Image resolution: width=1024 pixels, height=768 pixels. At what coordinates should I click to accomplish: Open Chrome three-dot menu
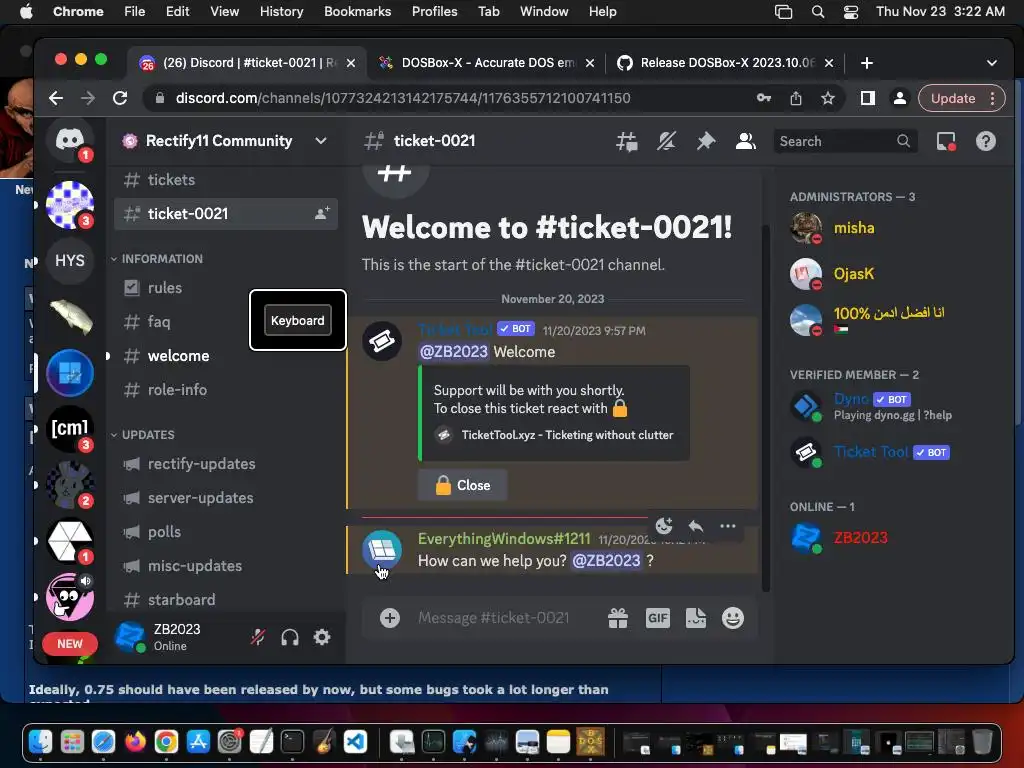click(x=993, y=98)
